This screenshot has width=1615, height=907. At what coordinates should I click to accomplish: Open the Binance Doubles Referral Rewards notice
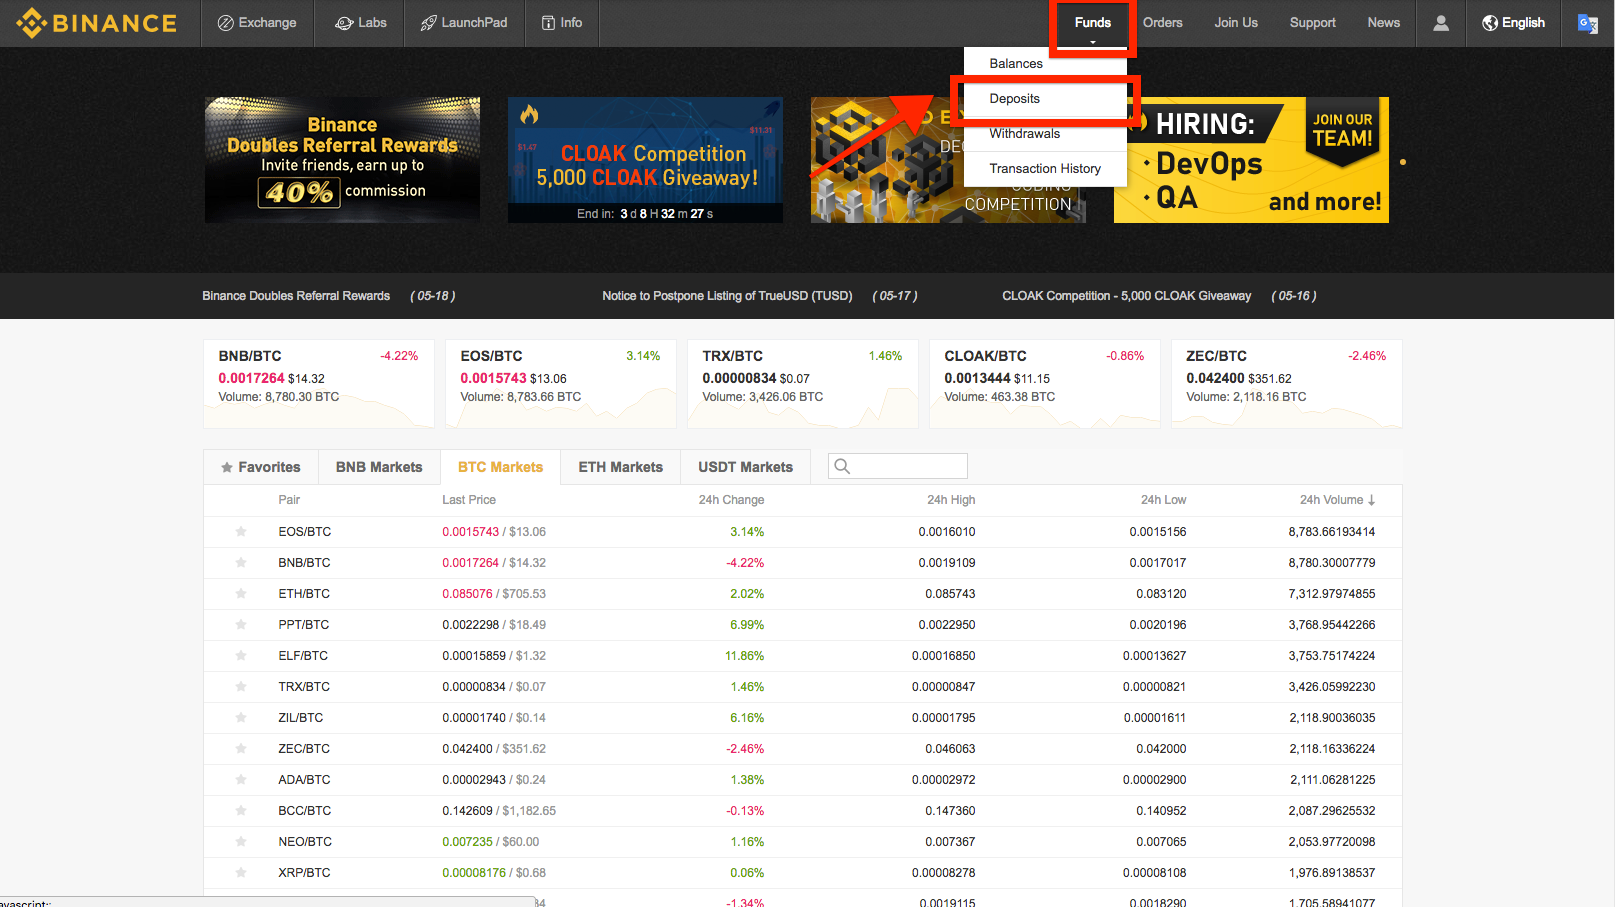point(296,296)
